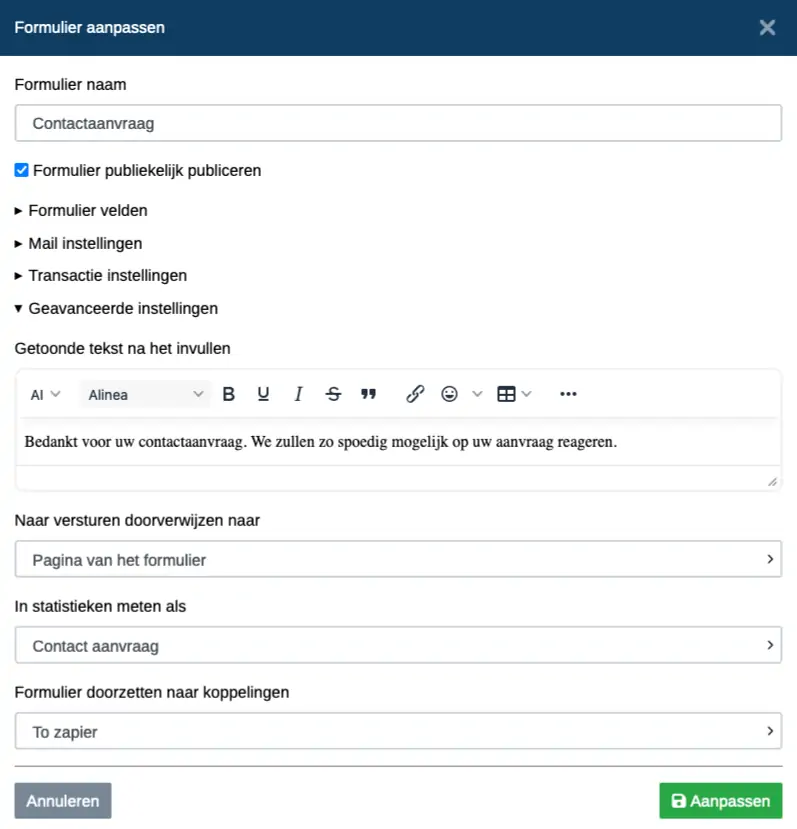Open the AI dropdown in editor
Viewport: 797px width, 829px height.
click(x=45, y=394)
